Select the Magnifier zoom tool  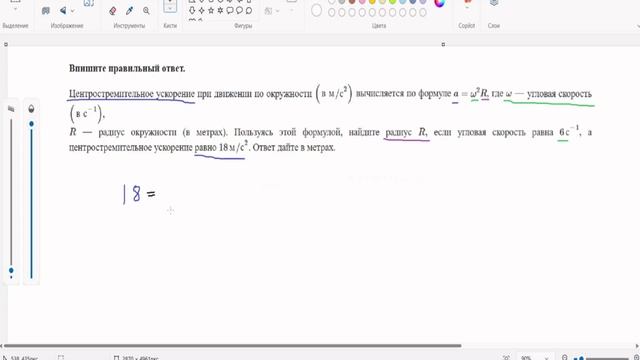[146, 11]
